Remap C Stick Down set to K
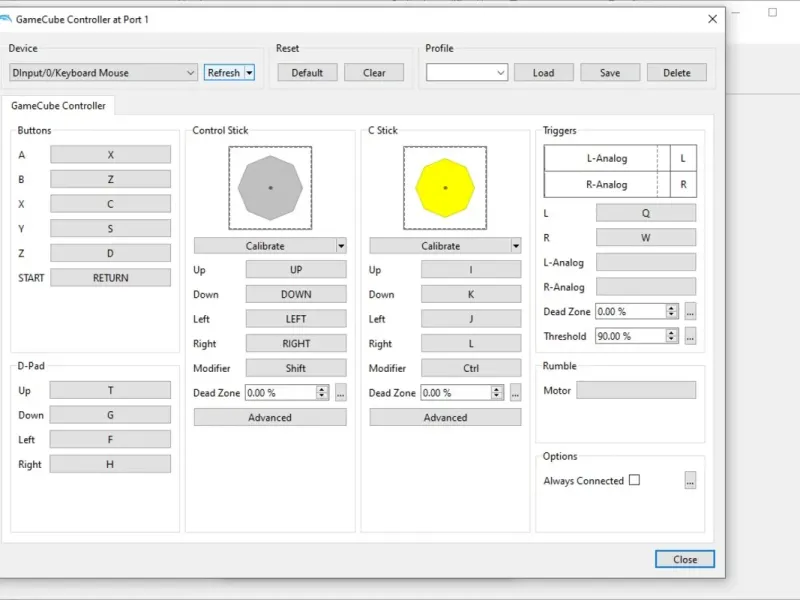This screenshot has height=600, width=800. (x=471, y=294)
